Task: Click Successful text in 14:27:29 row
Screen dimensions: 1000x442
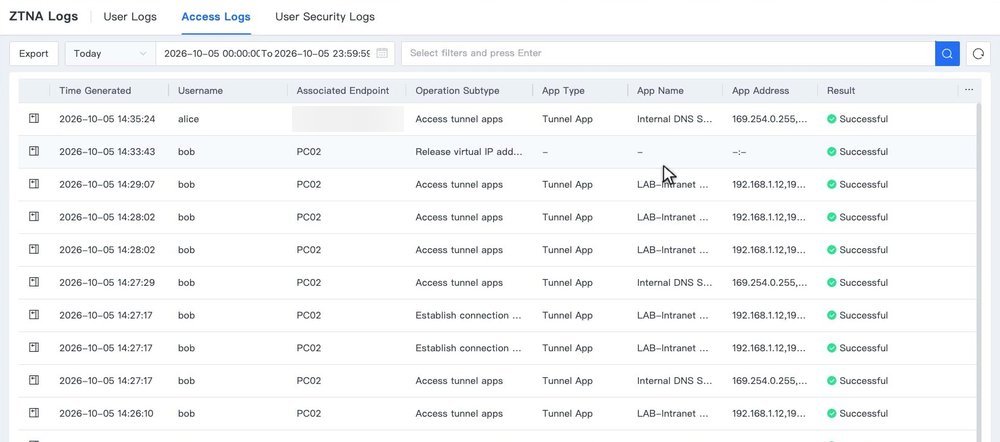Action: (x=864, y=283)
